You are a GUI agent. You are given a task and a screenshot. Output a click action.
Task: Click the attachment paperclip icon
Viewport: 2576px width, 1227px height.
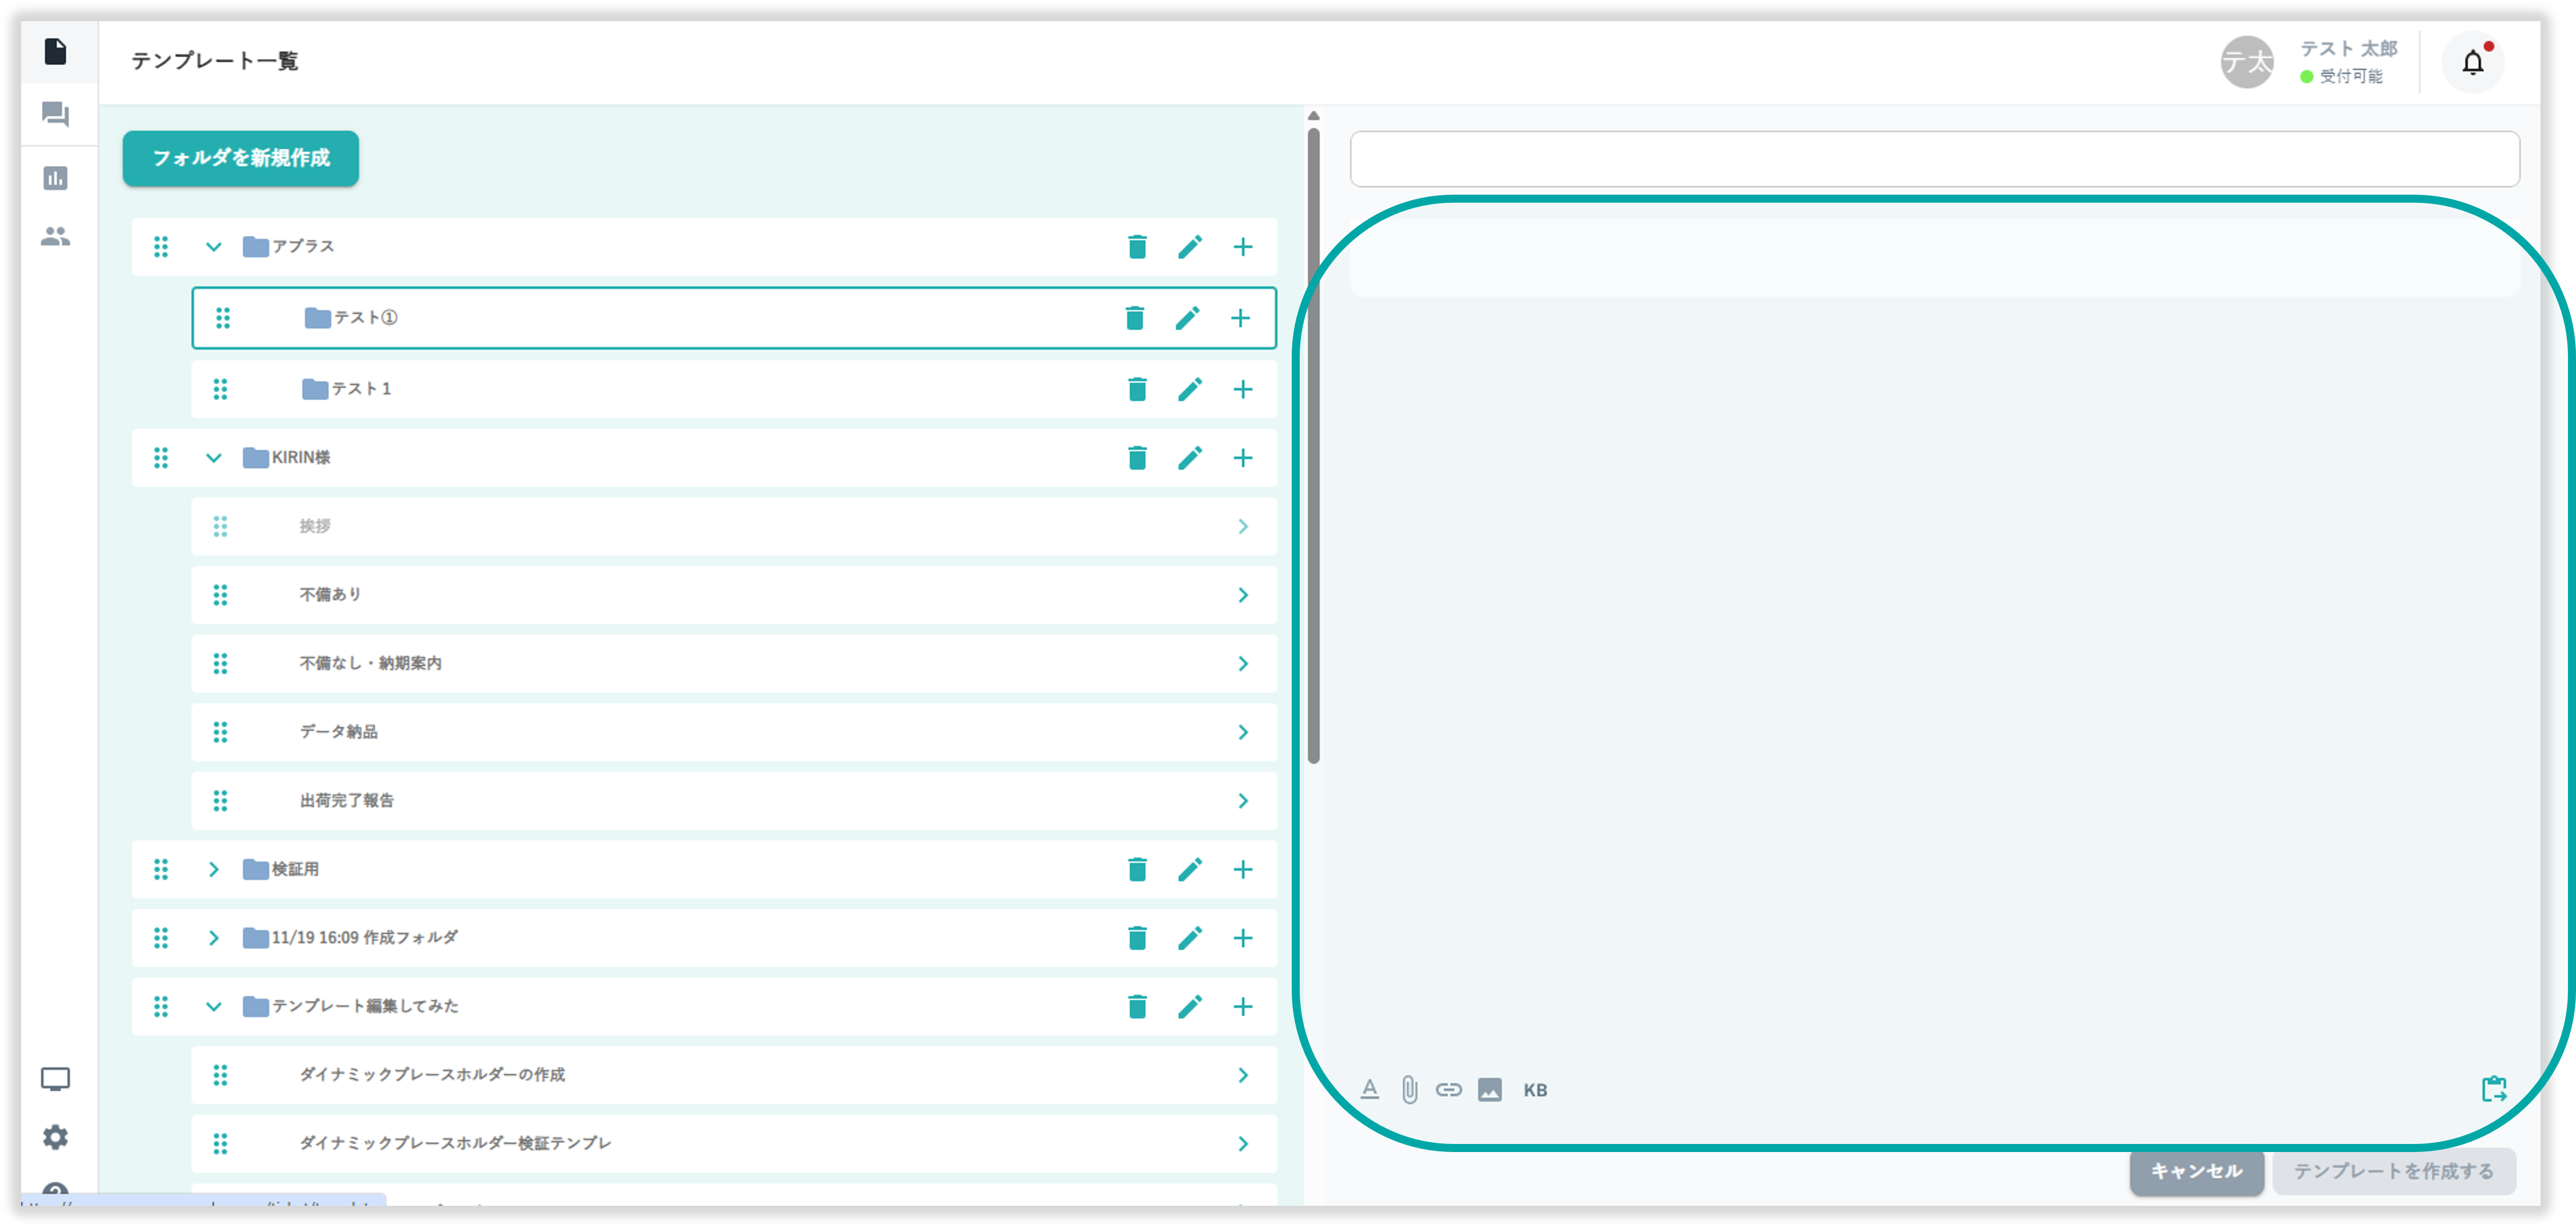pyautogui.click(x=1409, y=1089)
